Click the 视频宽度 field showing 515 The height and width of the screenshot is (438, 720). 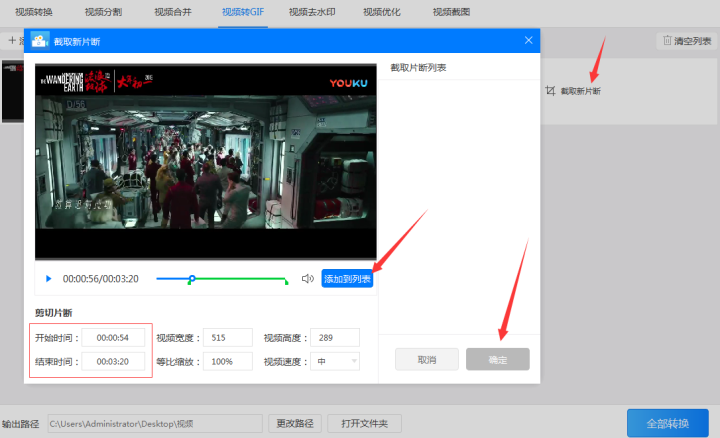tap(228, 337)
